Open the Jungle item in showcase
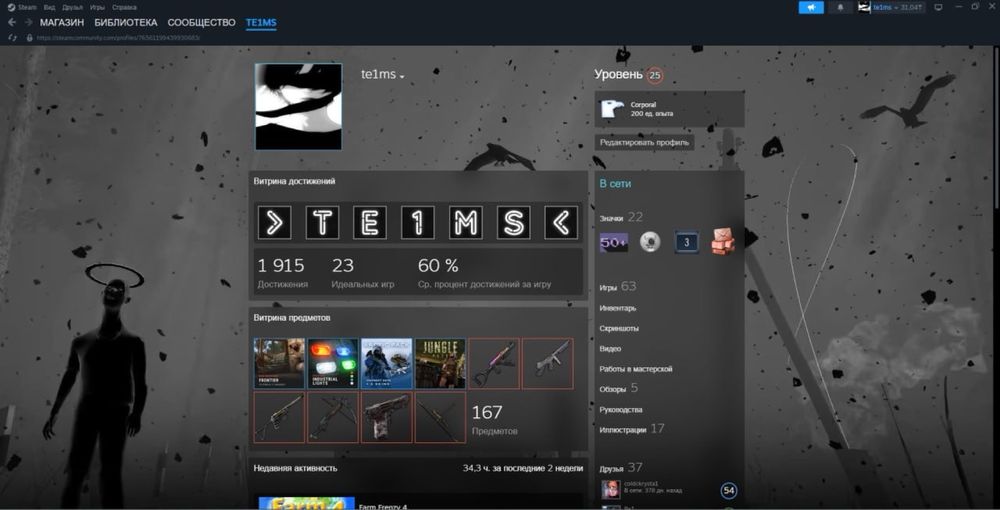The height and width of the screenshot is (510, 1000). coord(440,363)
